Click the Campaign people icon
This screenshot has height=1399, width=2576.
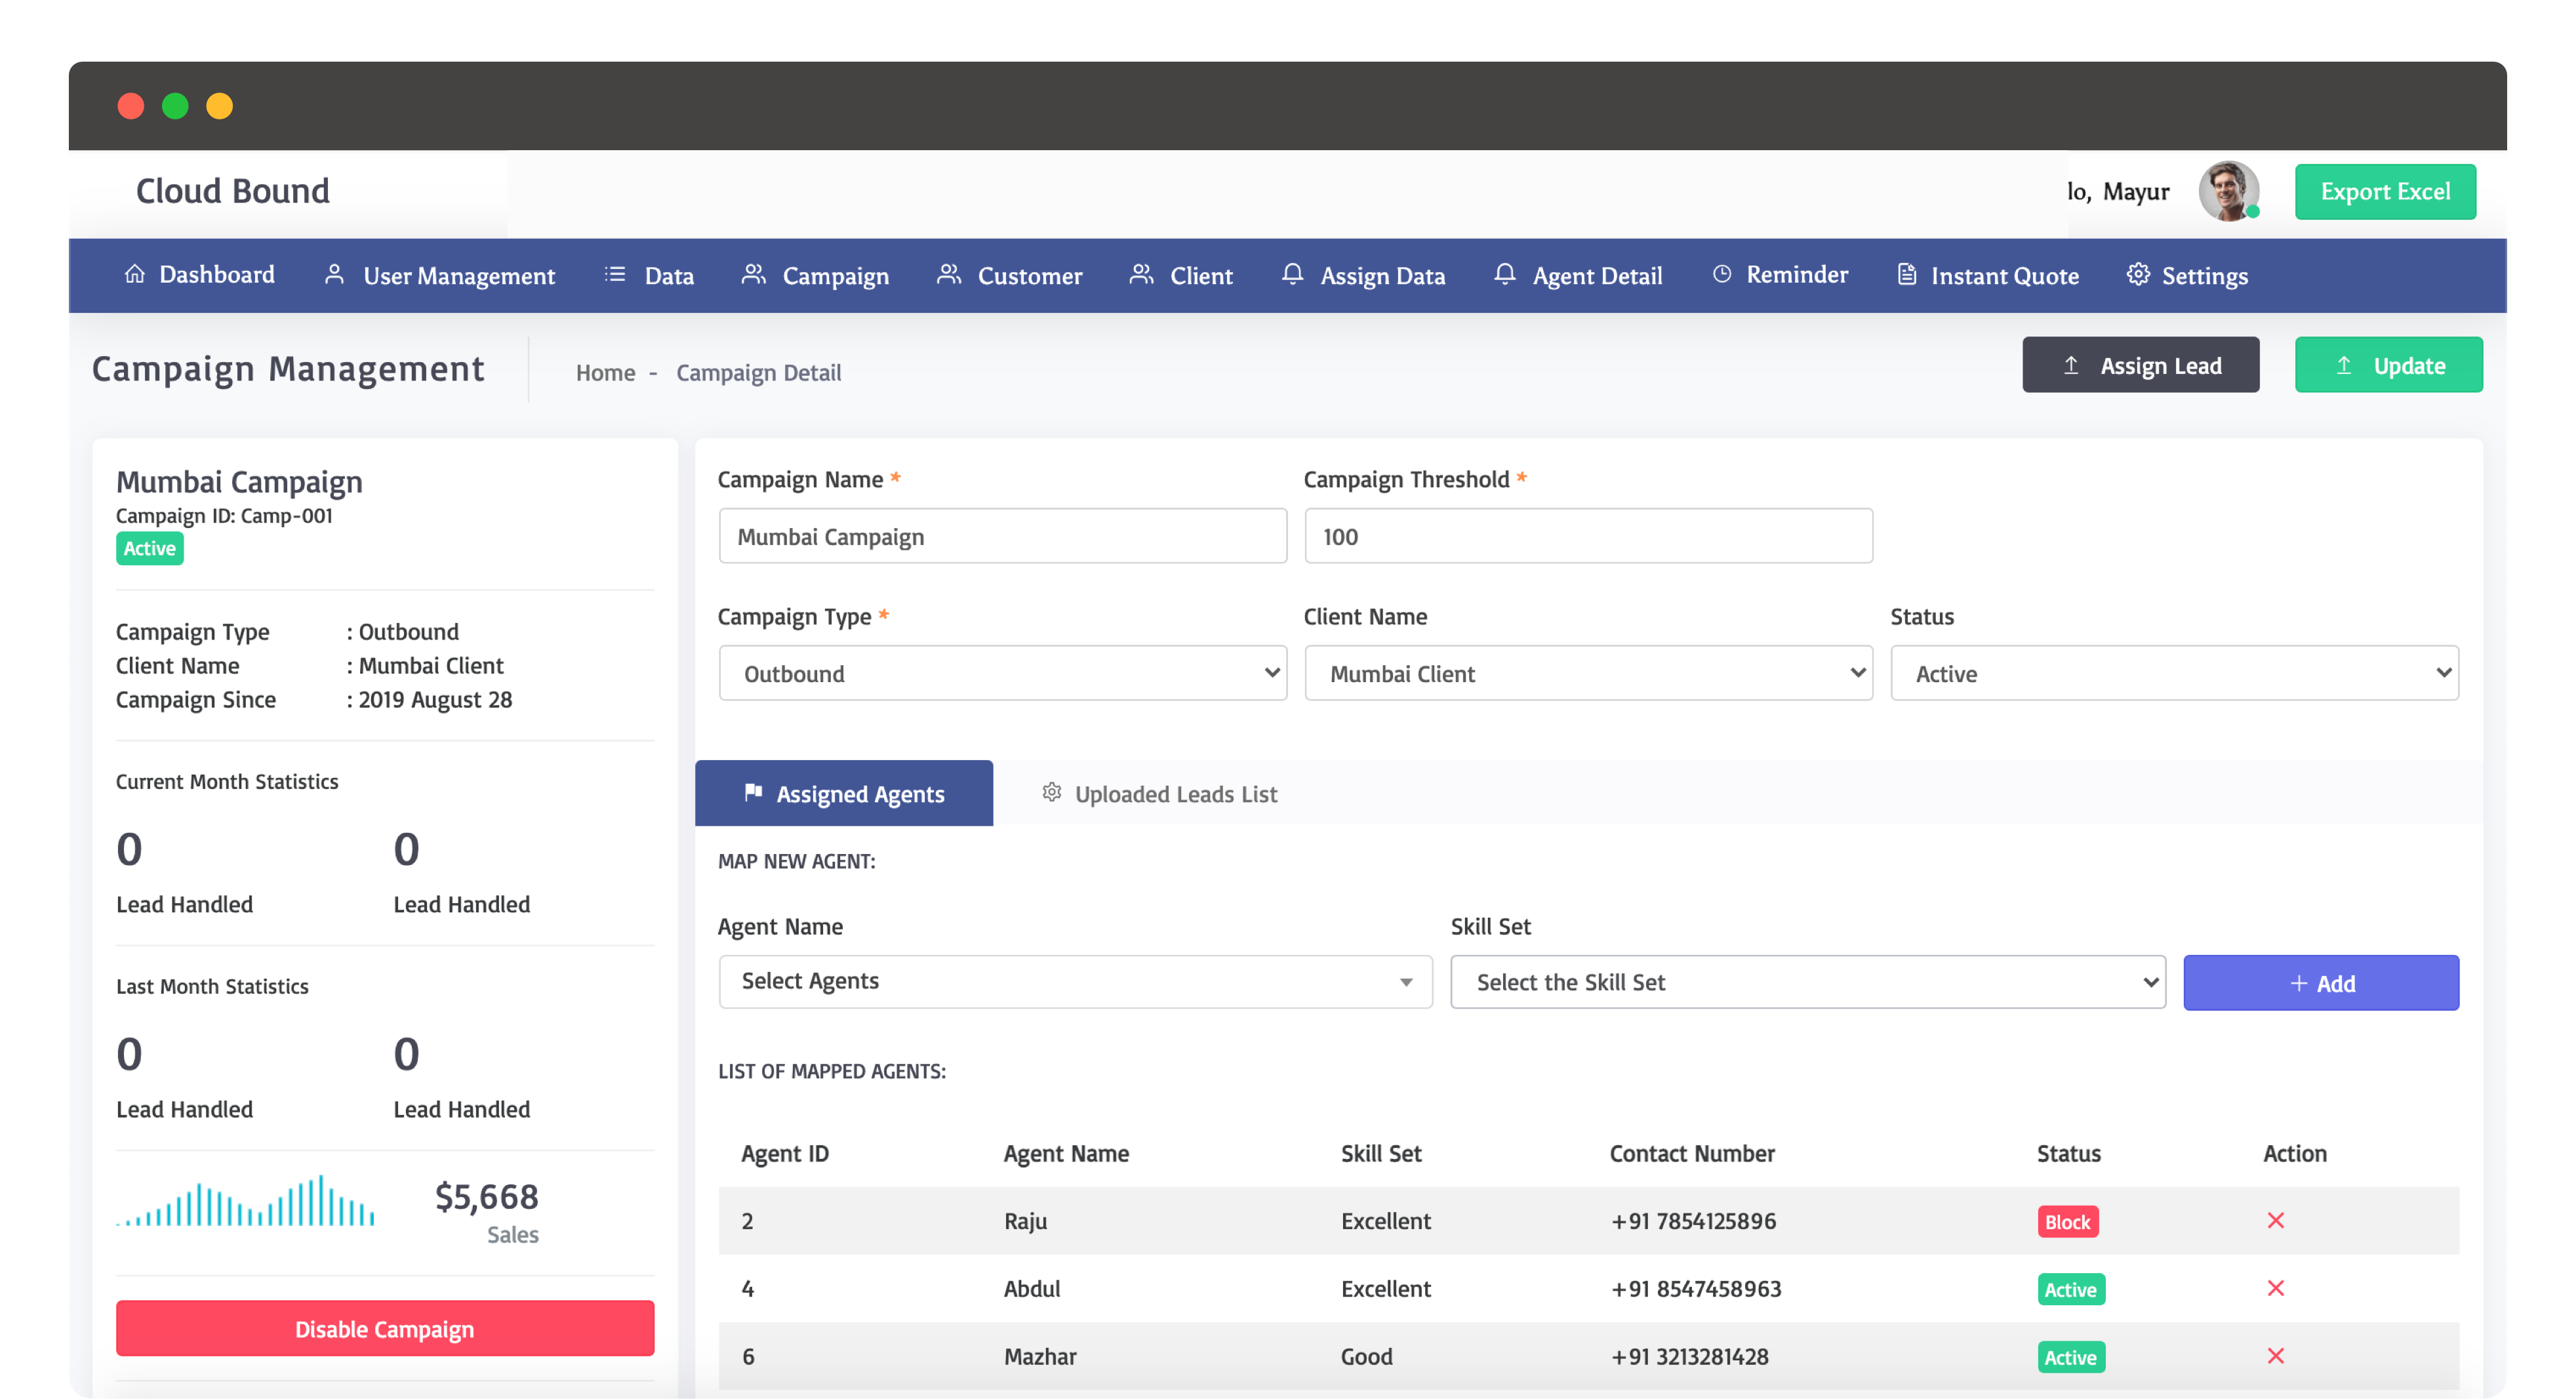point(754,274)
